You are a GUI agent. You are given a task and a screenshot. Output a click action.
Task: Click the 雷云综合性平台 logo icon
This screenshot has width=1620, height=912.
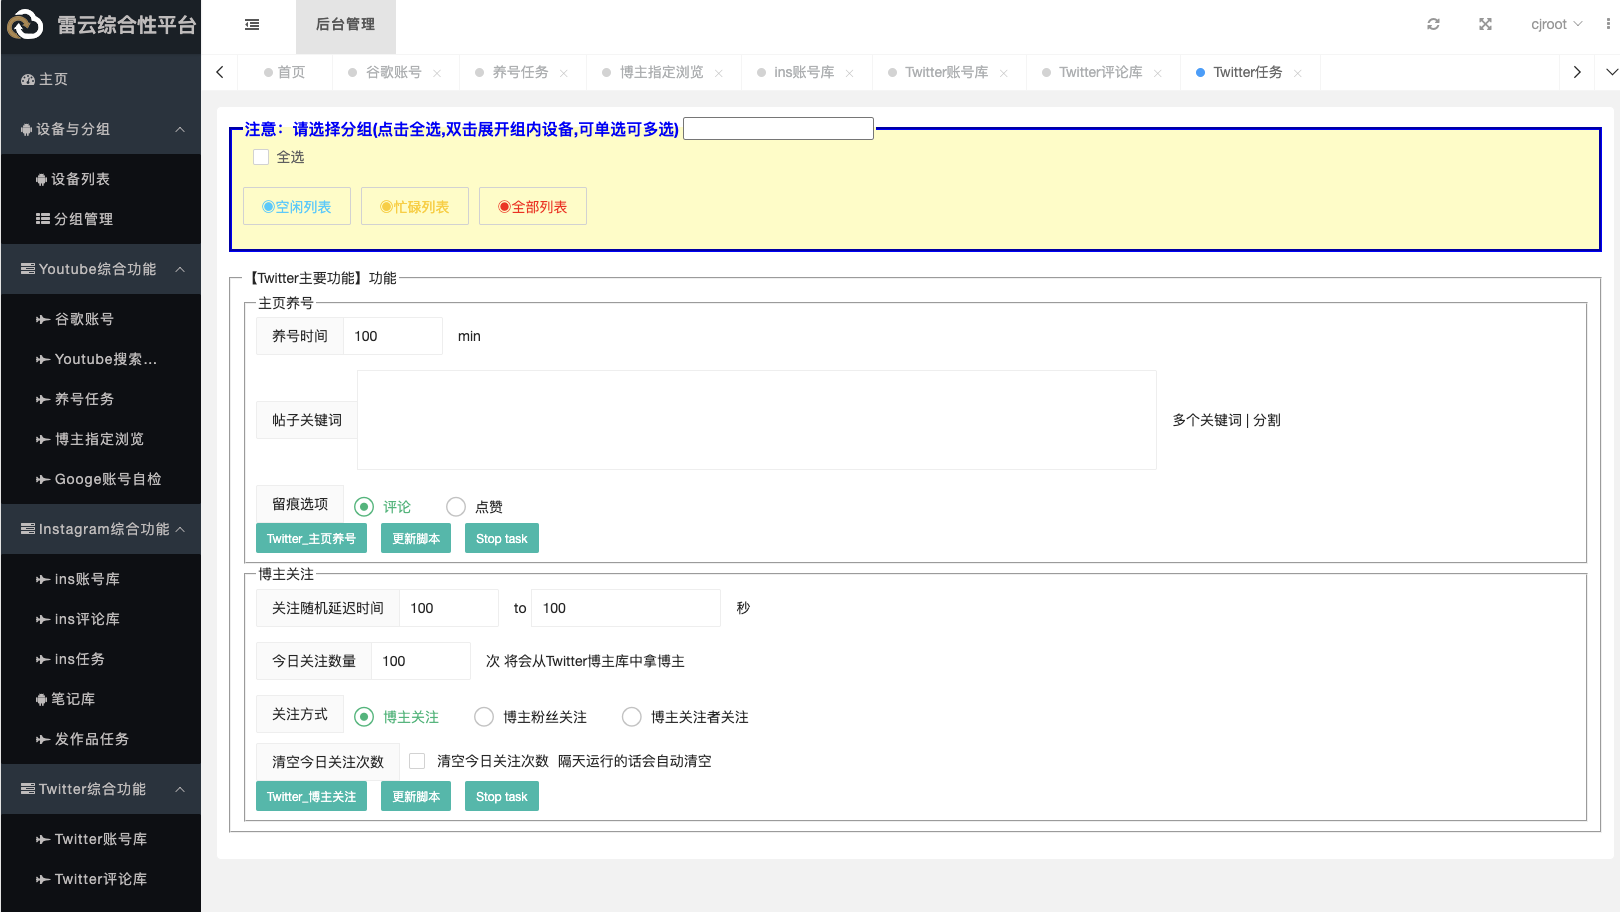click(25, 25)
